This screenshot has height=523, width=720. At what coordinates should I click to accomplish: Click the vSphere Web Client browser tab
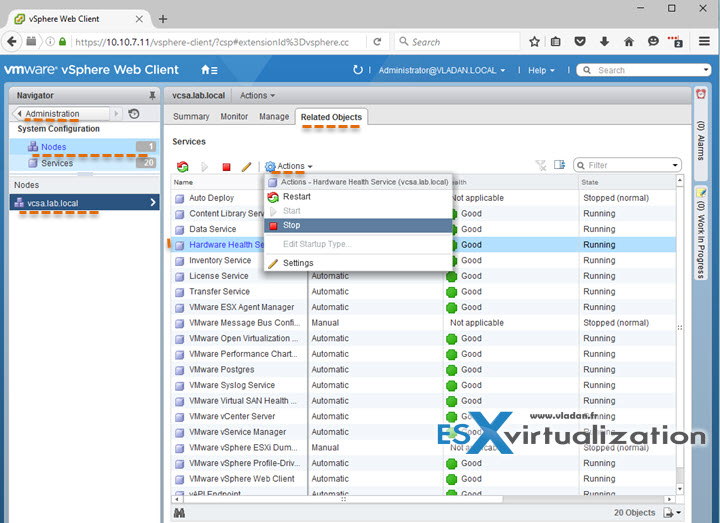(x=79, y=19)
